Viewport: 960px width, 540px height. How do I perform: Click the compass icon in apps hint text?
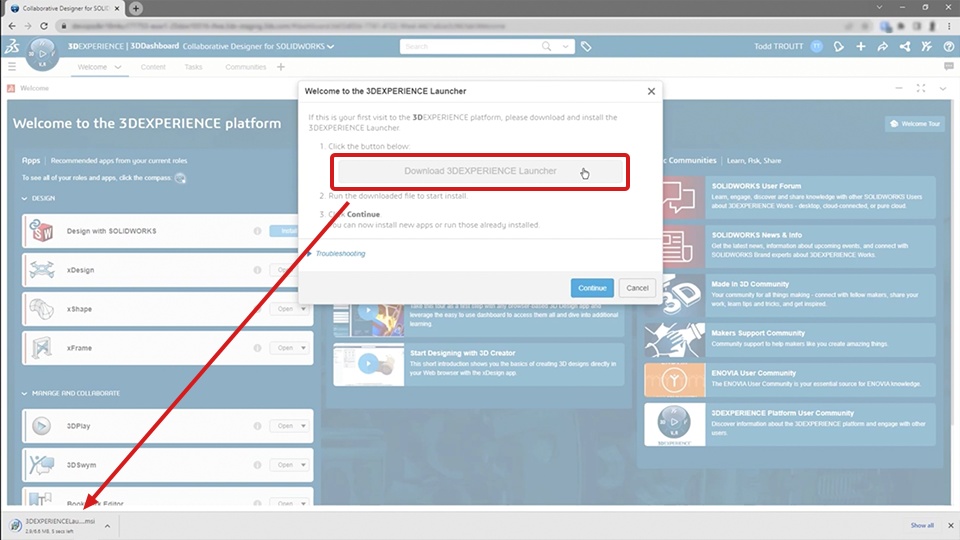(x=180, y=178)
